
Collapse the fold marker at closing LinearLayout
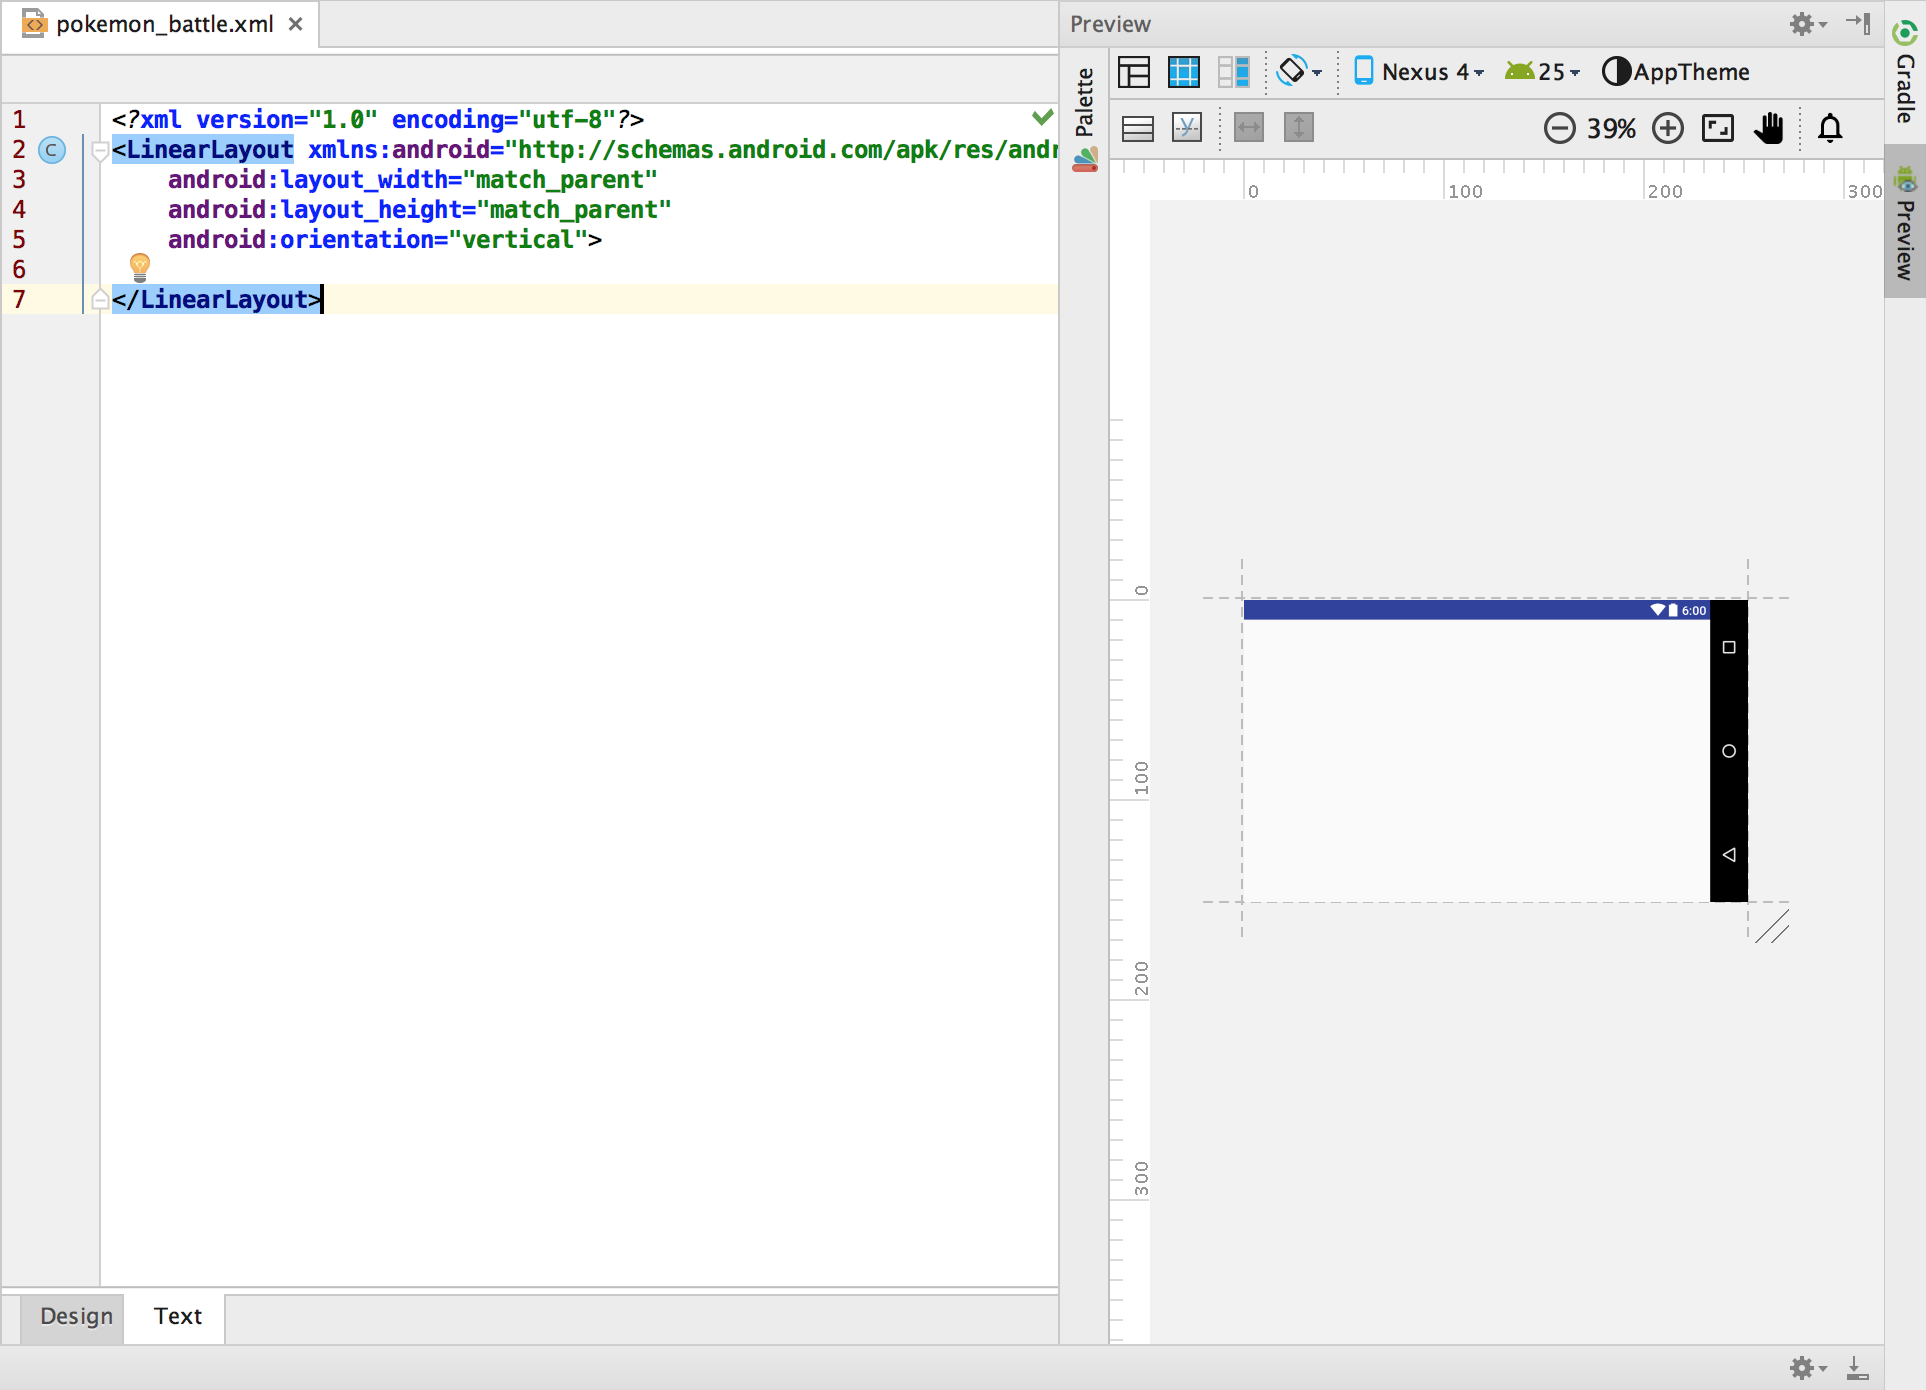(x=99, y=299)
